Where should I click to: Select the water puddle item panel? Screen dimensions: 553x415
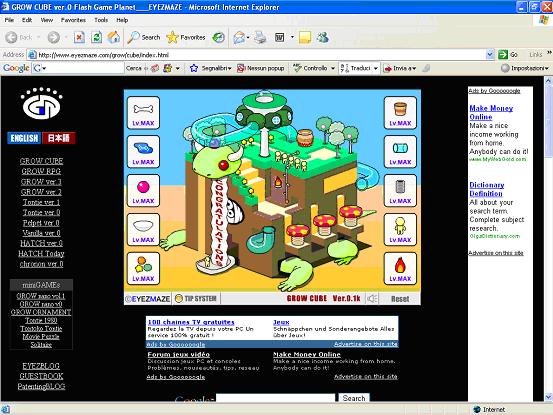click(x=143, y=152)
